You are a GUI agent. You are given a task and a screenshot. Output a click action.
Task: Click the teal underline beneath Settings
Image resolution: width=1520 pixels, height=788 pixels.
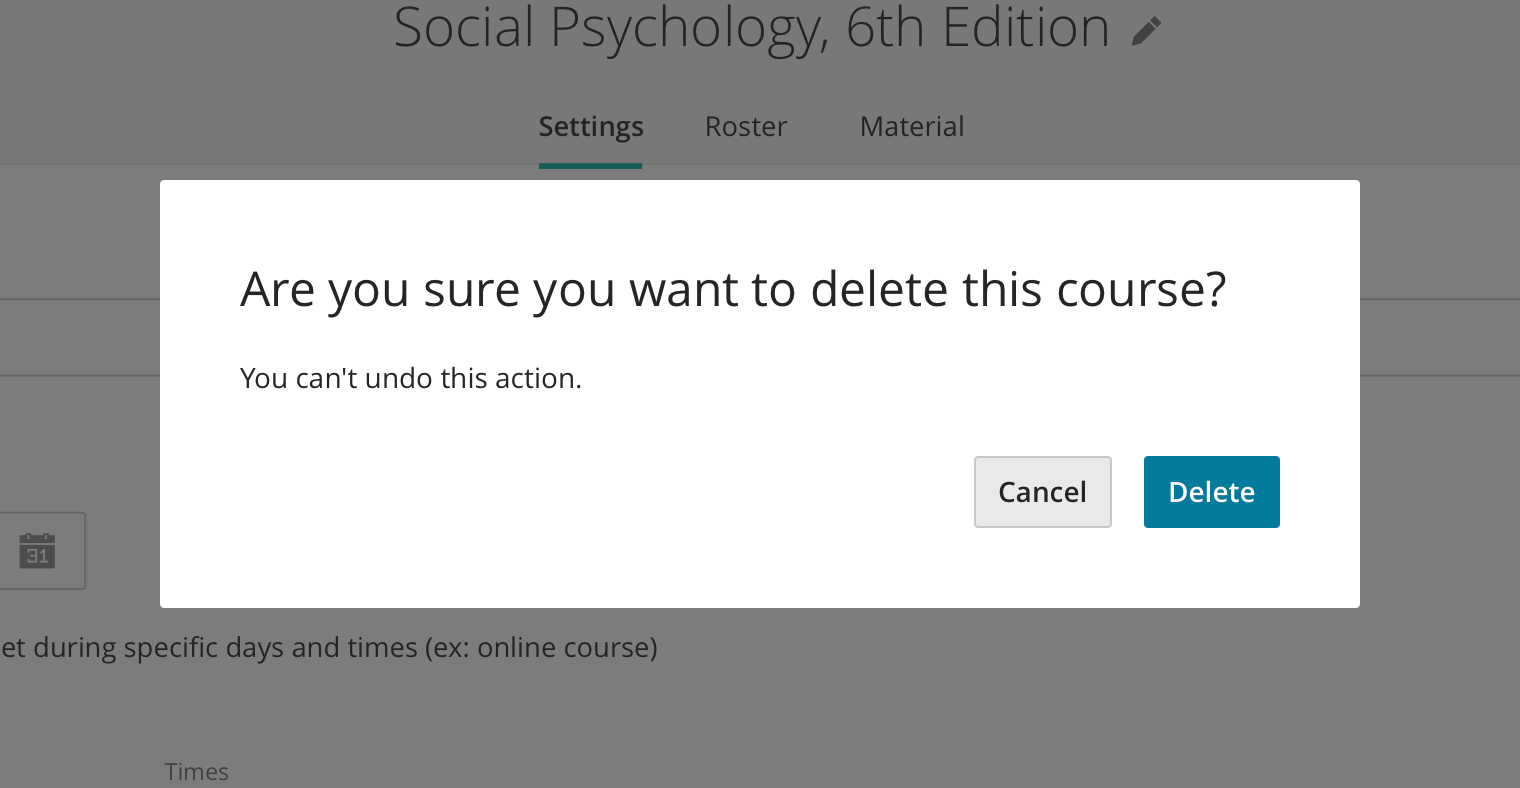[590, 166]
